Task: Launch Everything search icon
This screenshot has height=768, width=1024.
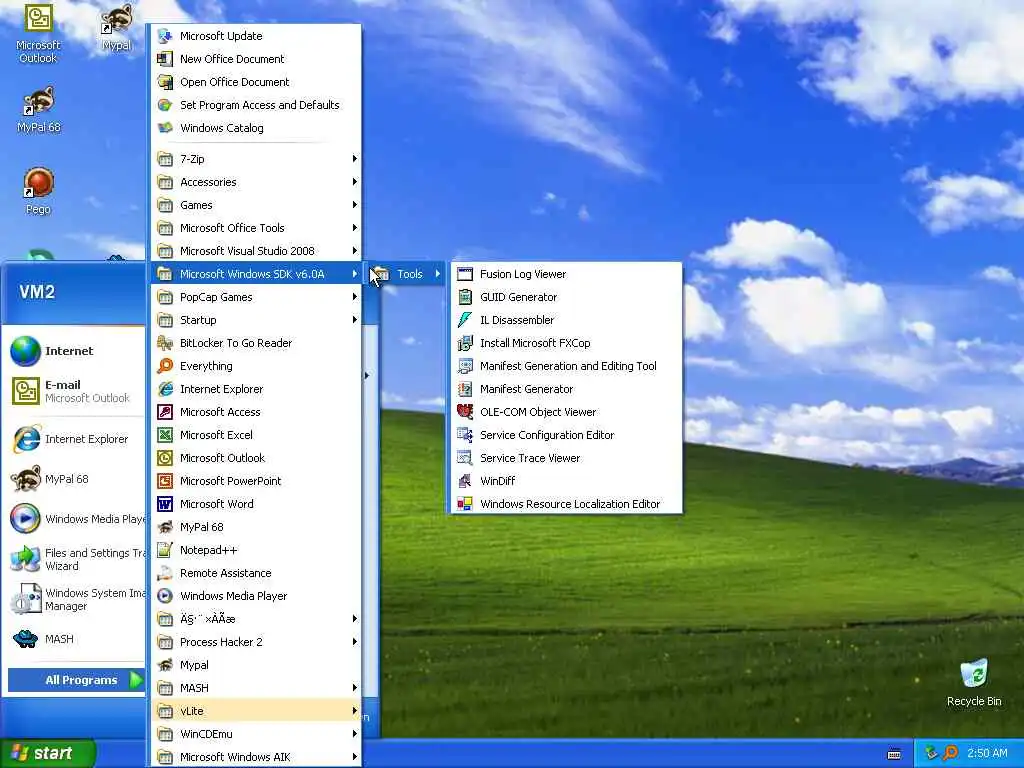Action: point(165,366)
